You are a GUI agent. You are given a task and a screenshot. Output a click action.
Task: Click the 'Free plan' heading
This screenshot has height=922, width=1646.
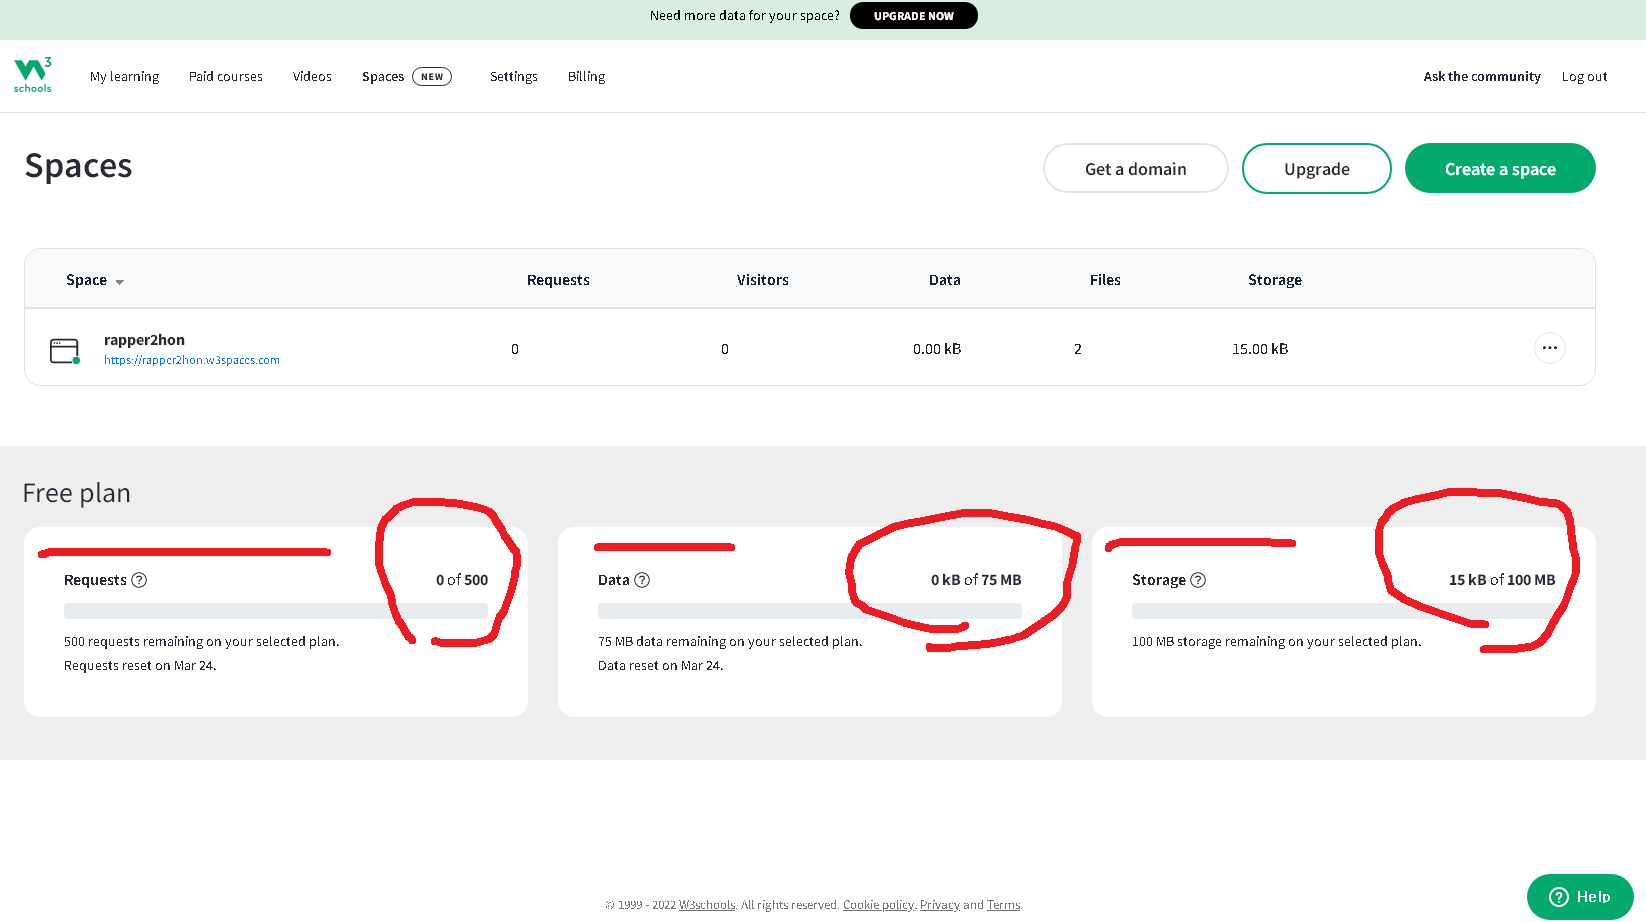[x=77, y=493]
